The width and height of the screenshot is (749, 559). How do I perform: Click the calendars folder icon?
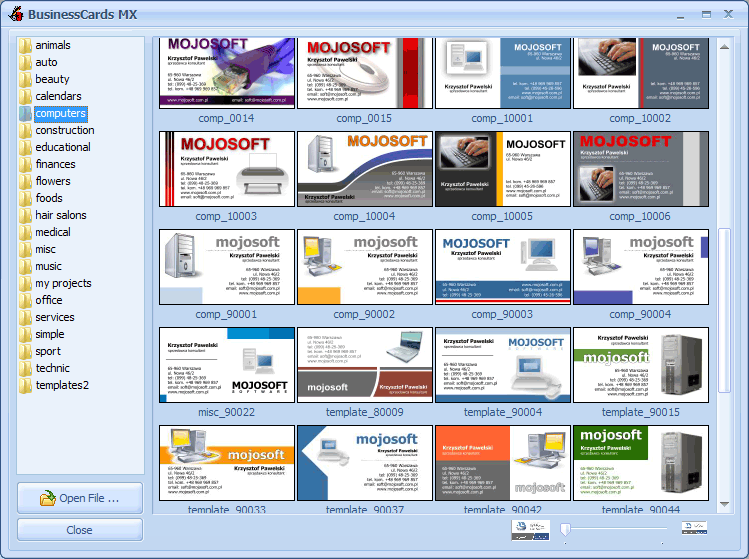tap(25, 97)
